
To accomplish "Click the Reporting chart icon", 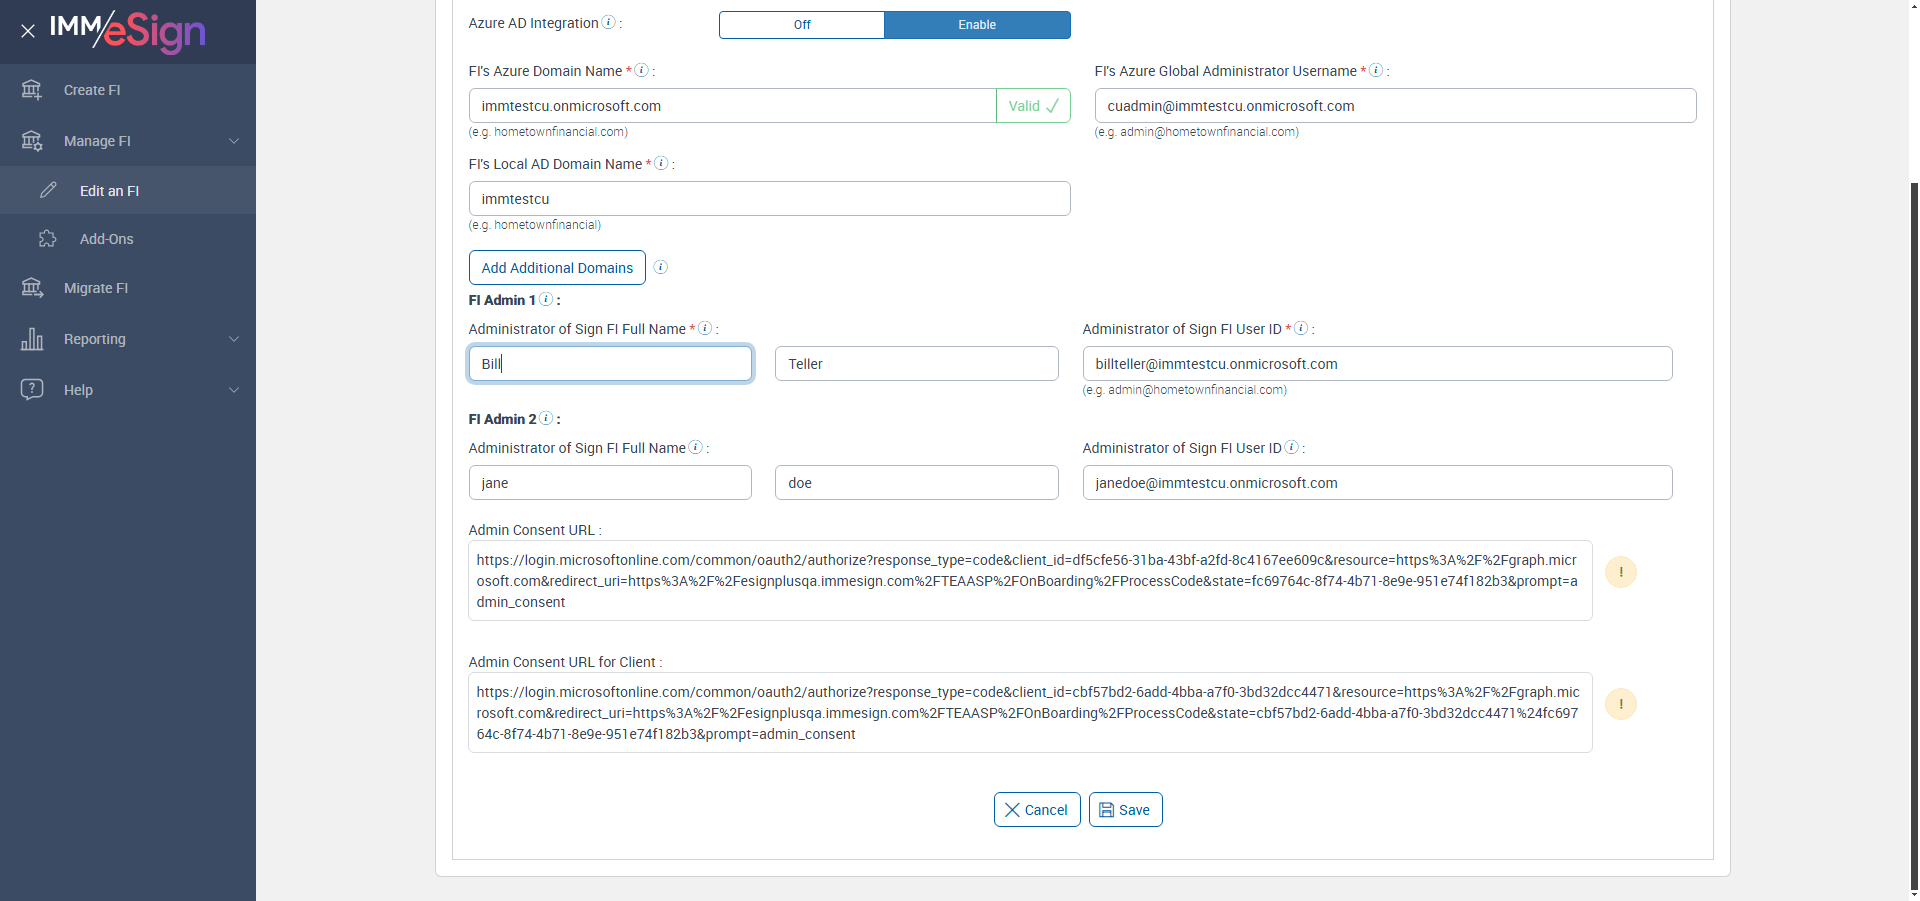I will pos(32,339).
